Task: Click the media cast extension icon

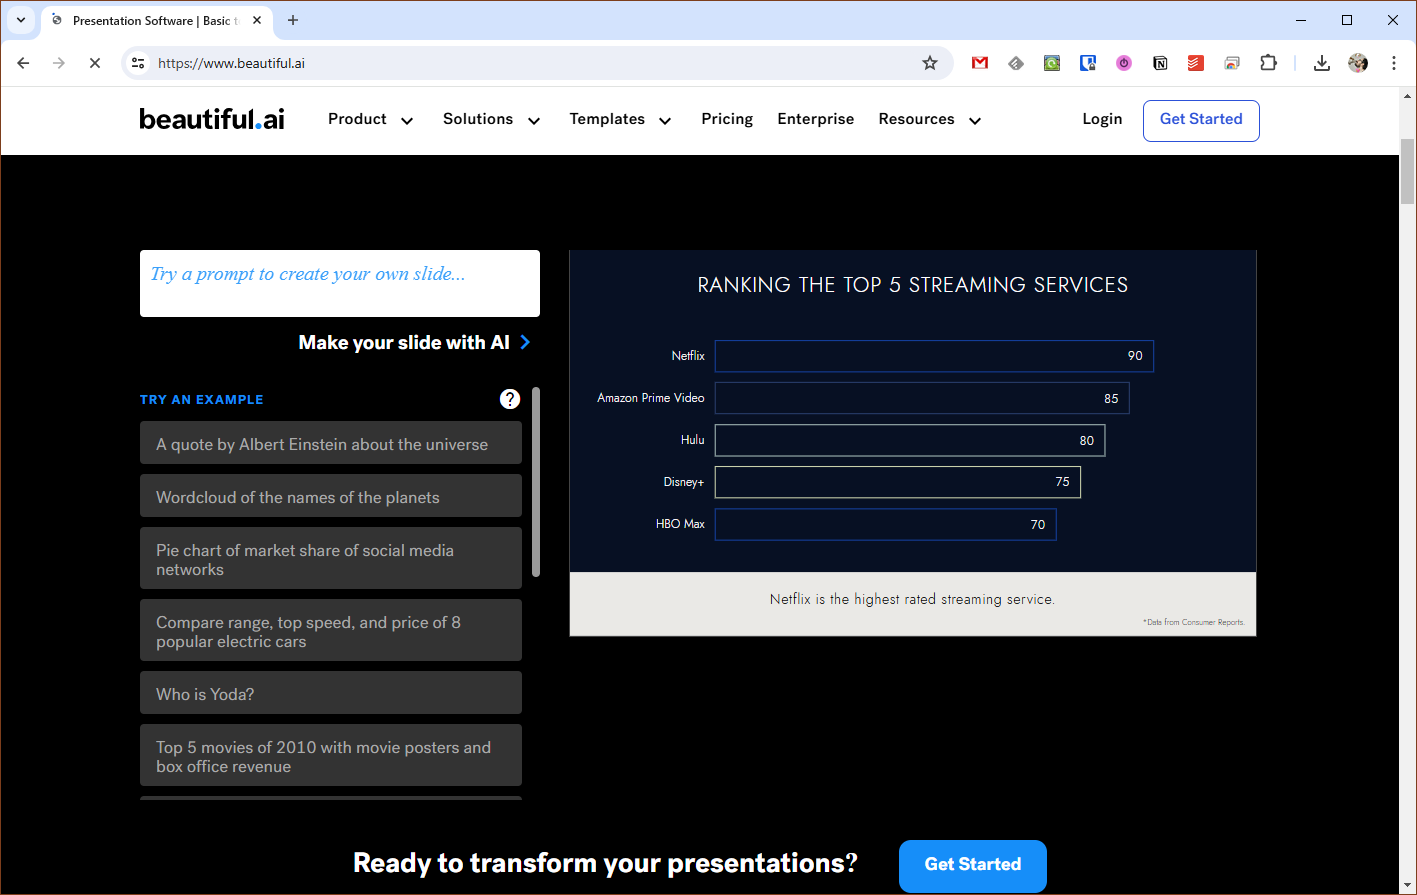Action: tap(1232, 63)
